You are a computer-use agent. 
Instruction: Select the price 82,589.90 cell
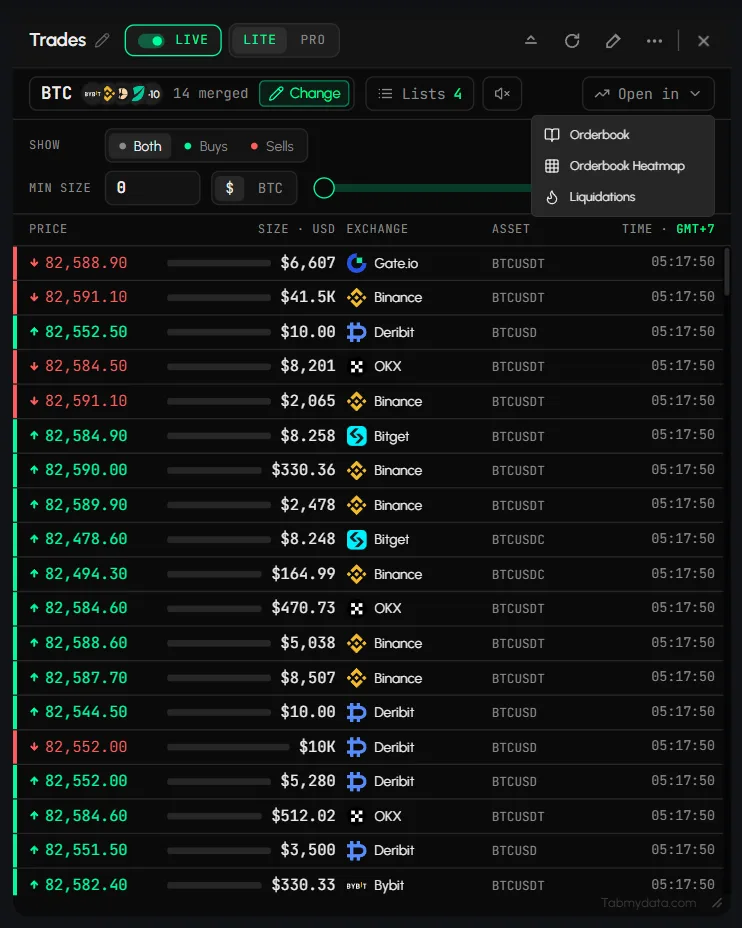pos(86,505)
